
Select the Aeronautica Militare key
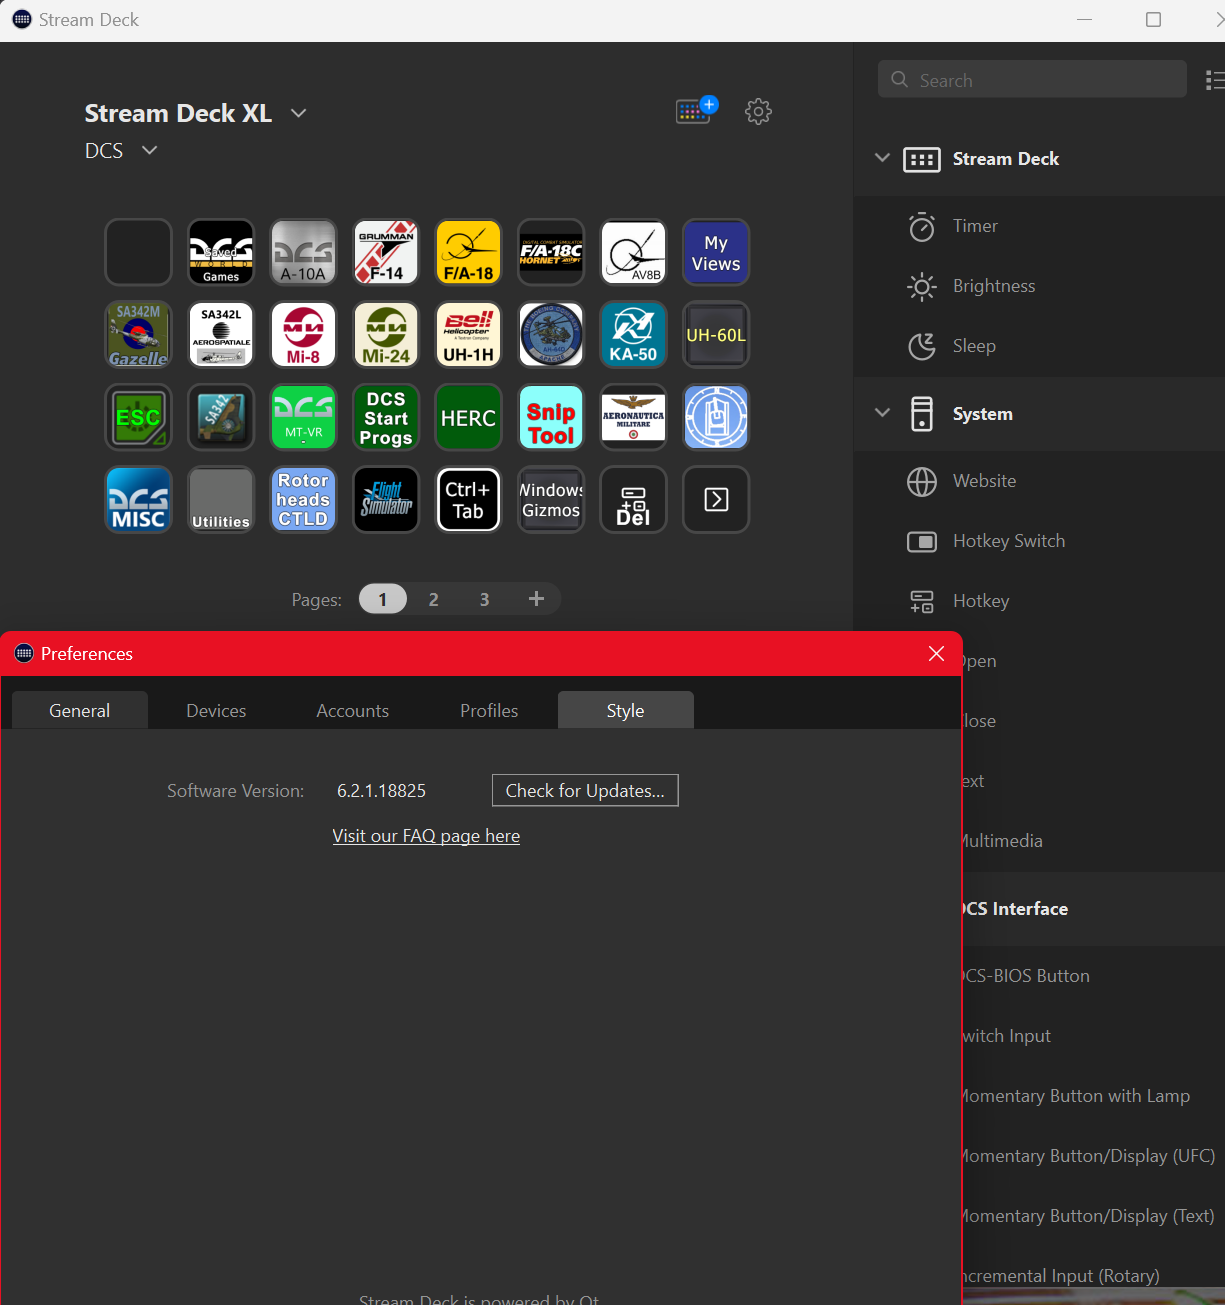pos(633,417)
